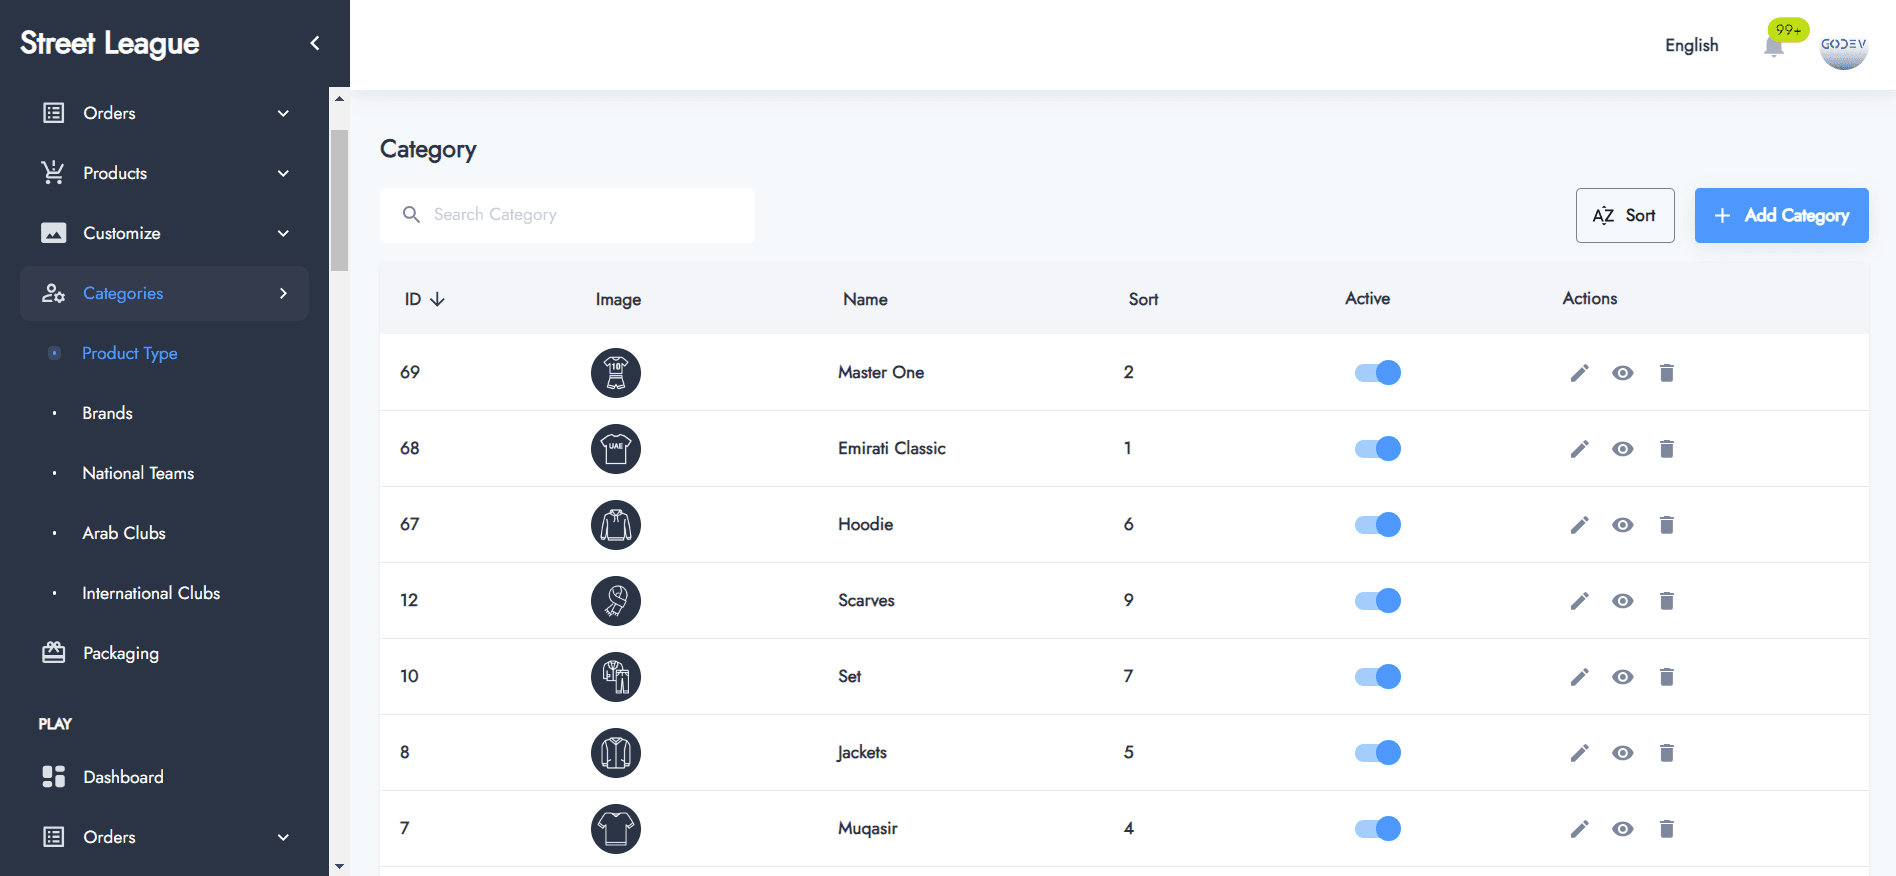This screenshot has width=1896, height=876.
Task: View the Scarves category details
Action: click(1623, 601)
